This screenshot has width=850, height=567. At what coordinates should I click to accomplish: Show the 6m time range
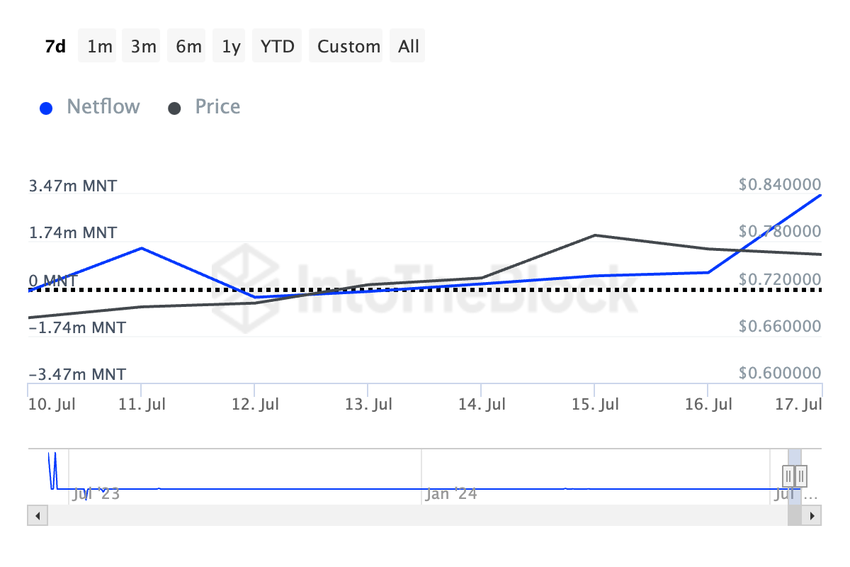(x=188, y=46)
